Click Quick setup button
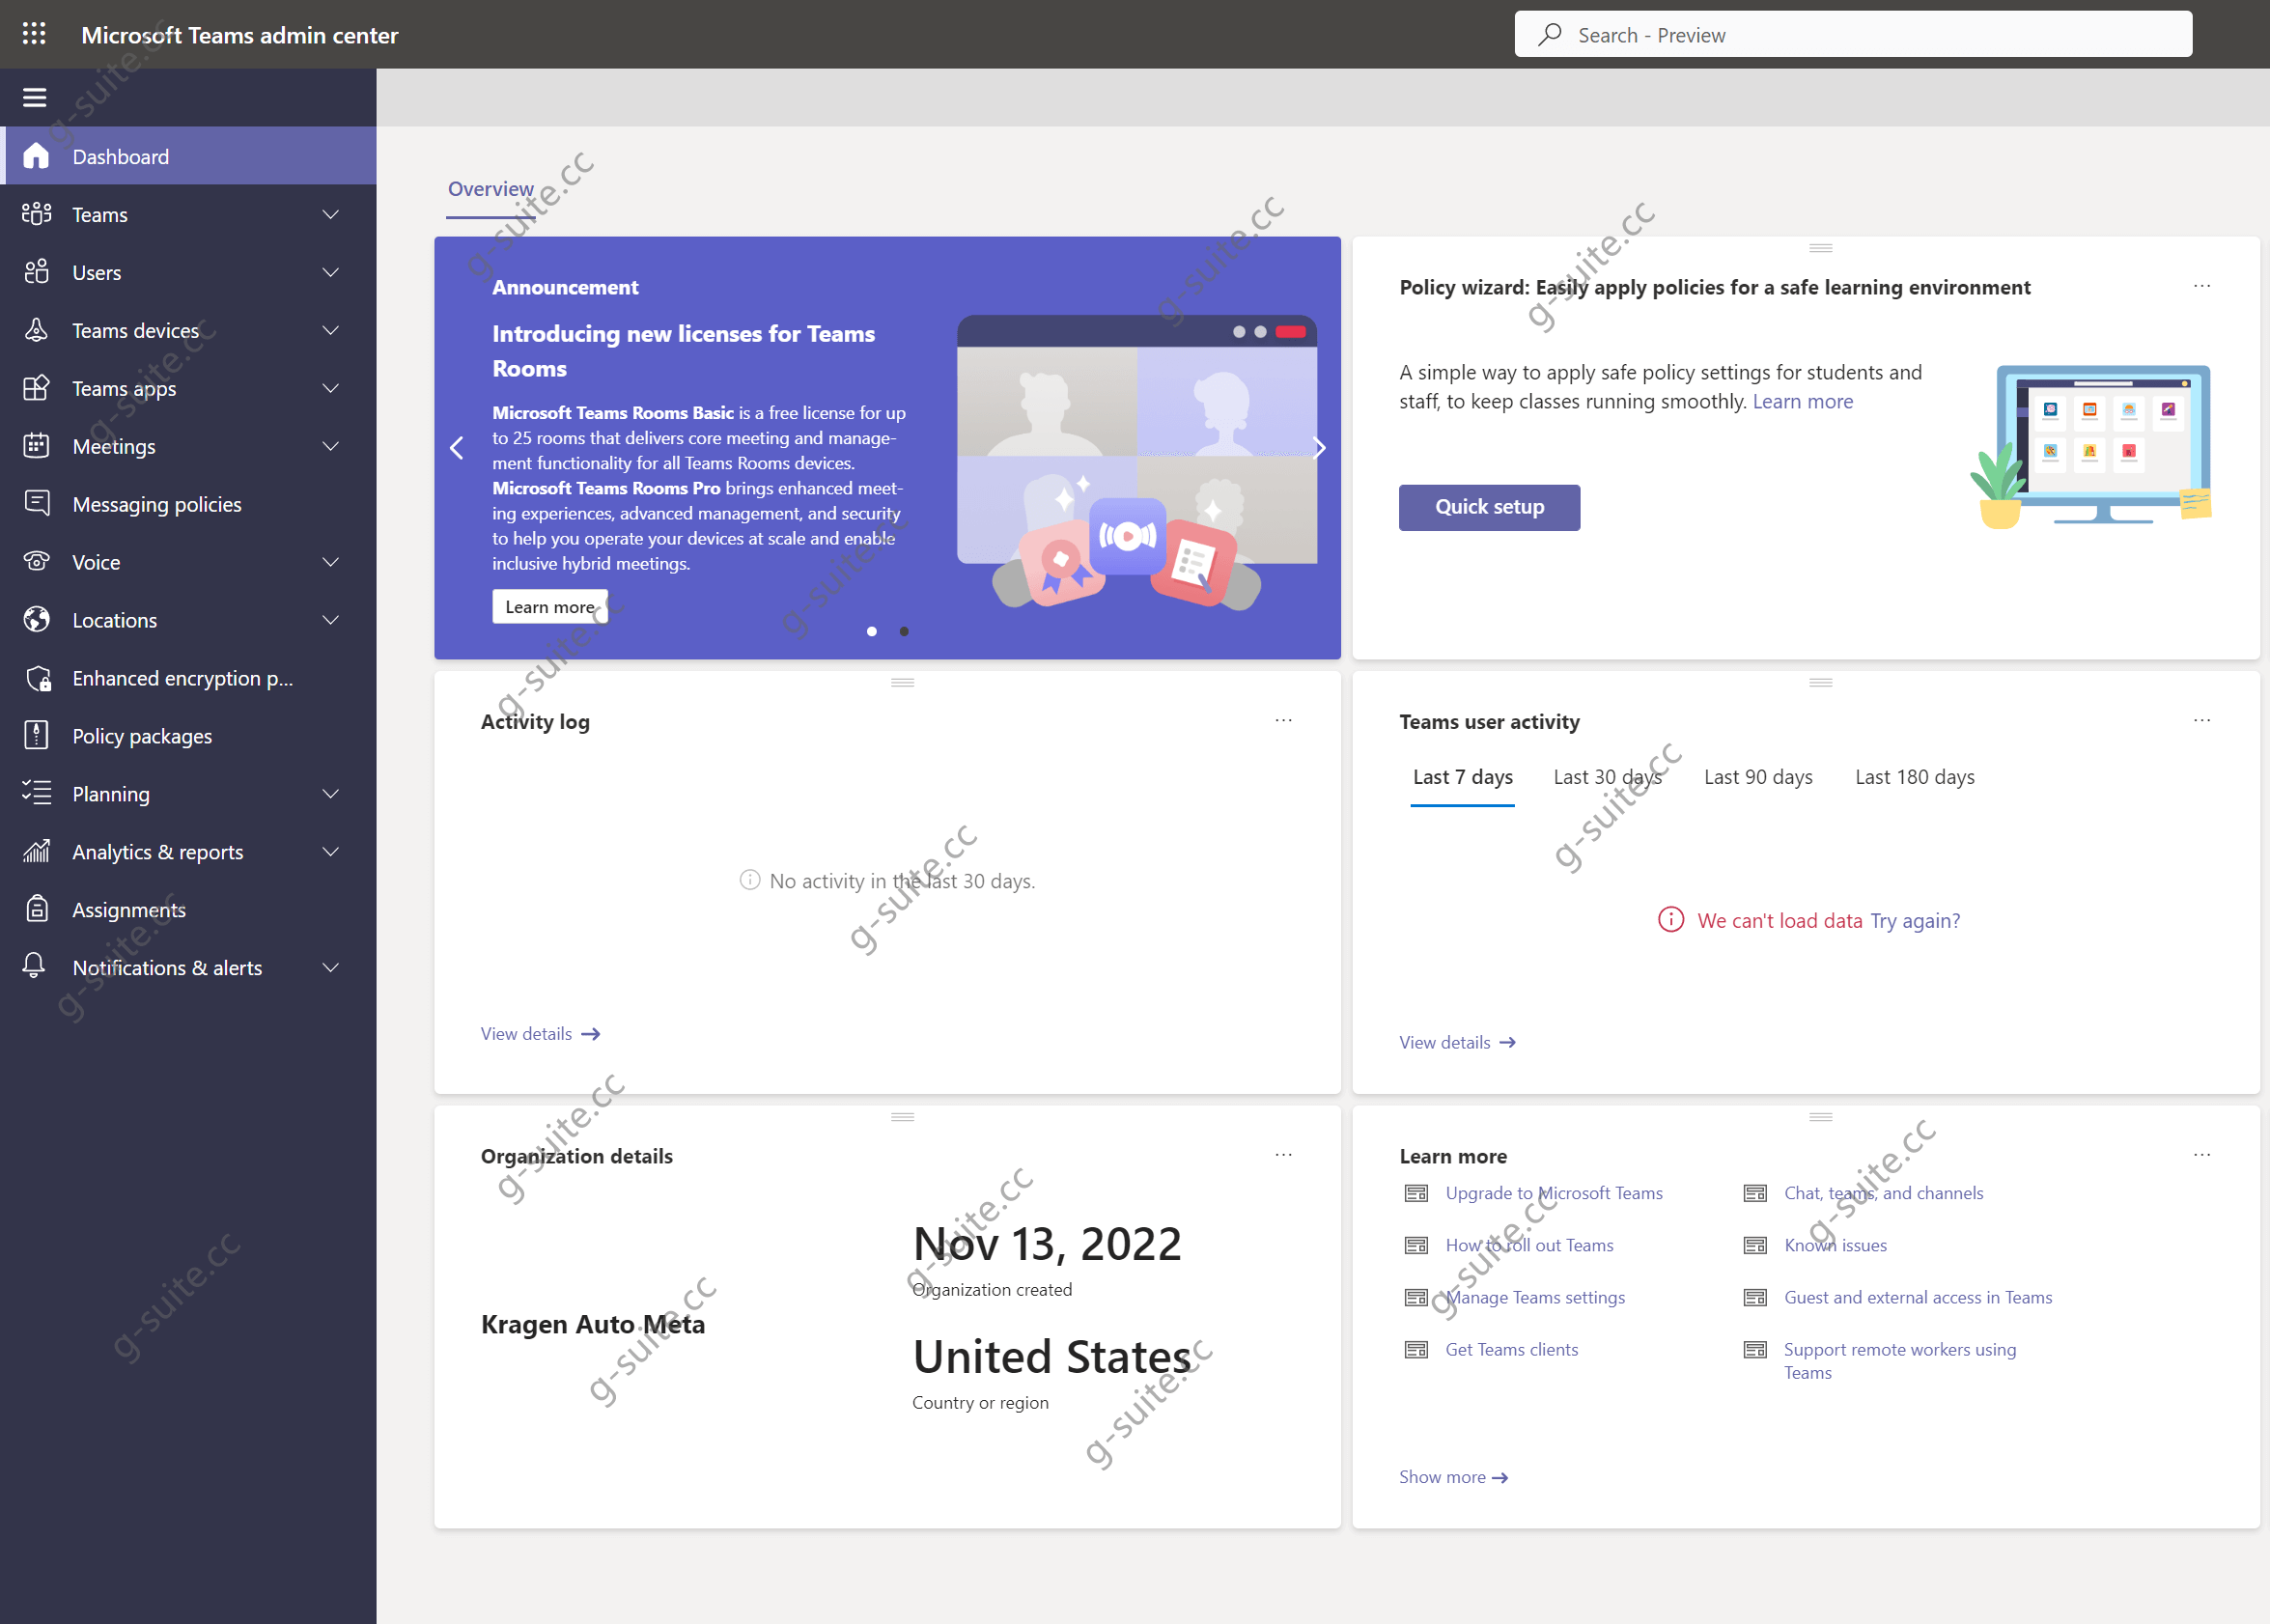 click(x=1489, y=507)
